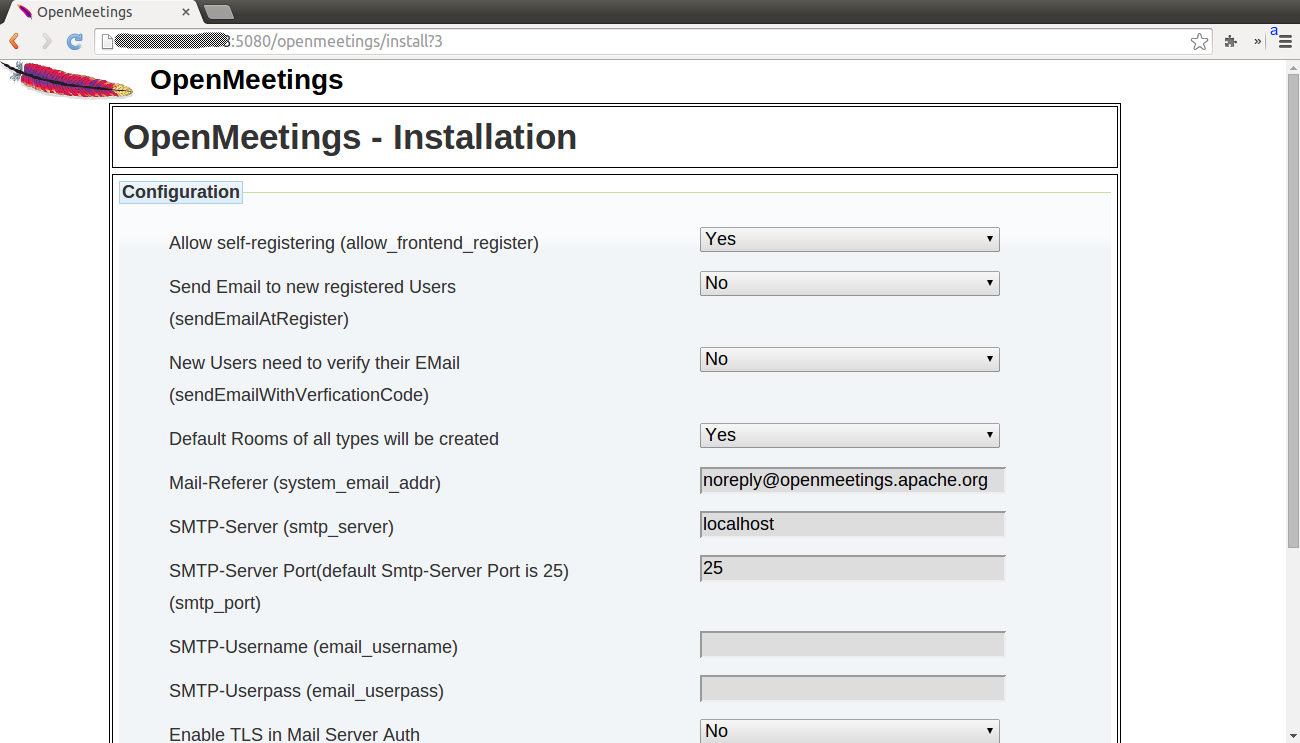Edit the SMTP-Server field

[852, 524]
